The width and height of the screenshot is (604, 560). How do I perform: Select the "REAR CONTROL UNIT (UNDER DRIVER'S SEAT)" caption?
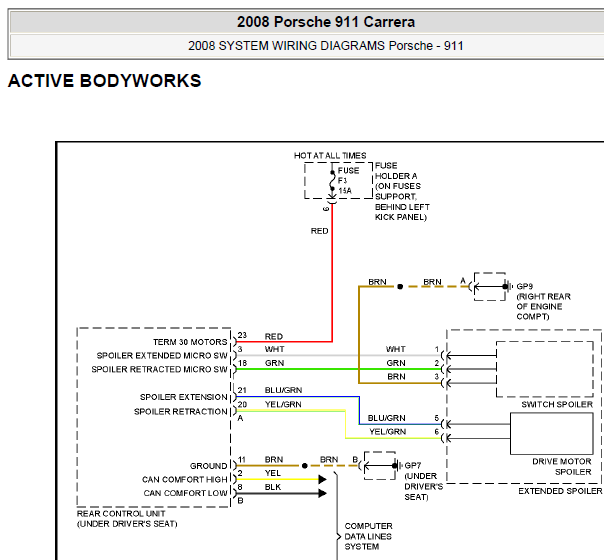[x=127, y=519]
